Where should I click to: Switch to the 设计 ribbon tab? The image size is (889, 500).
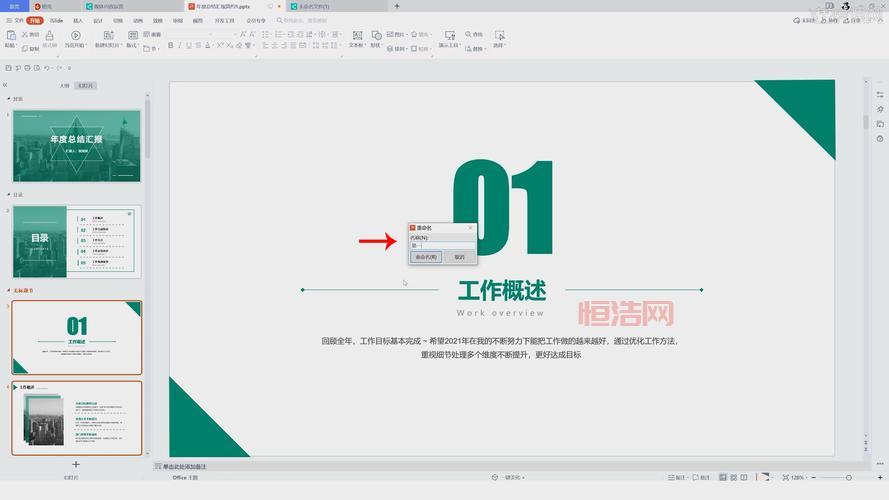98,20
